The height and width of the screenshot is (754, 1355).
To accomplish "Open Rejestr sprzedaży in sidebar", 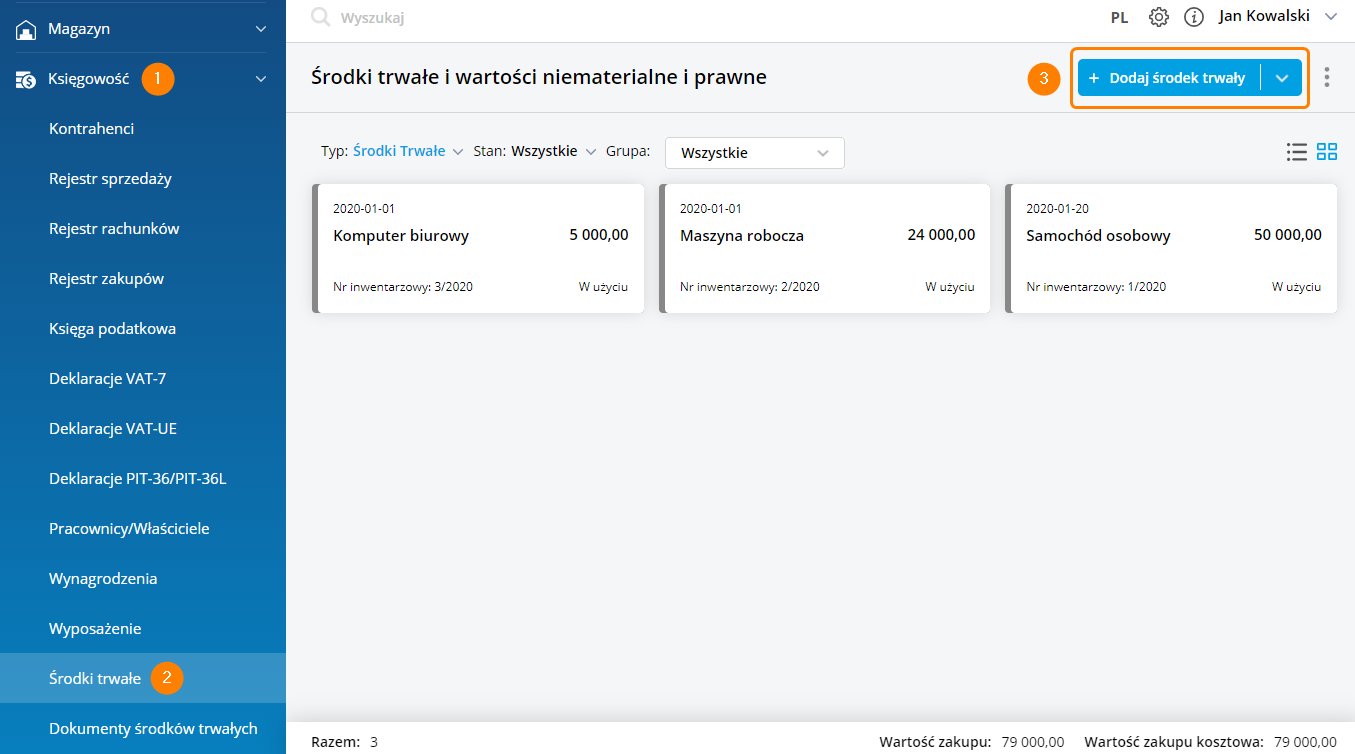I will (x=110, y=179).
